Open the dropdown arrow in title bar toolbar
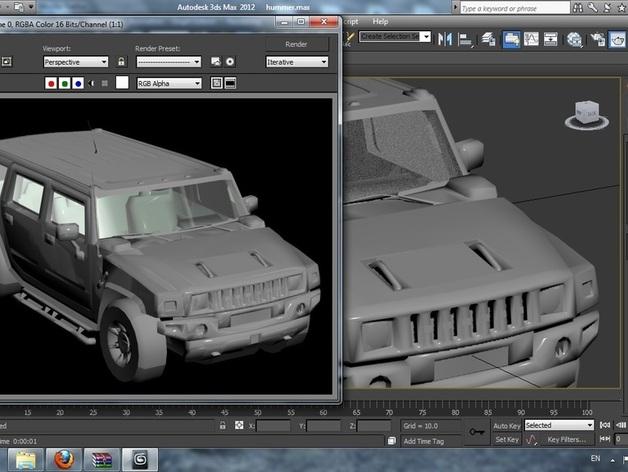 click(31, 6)
